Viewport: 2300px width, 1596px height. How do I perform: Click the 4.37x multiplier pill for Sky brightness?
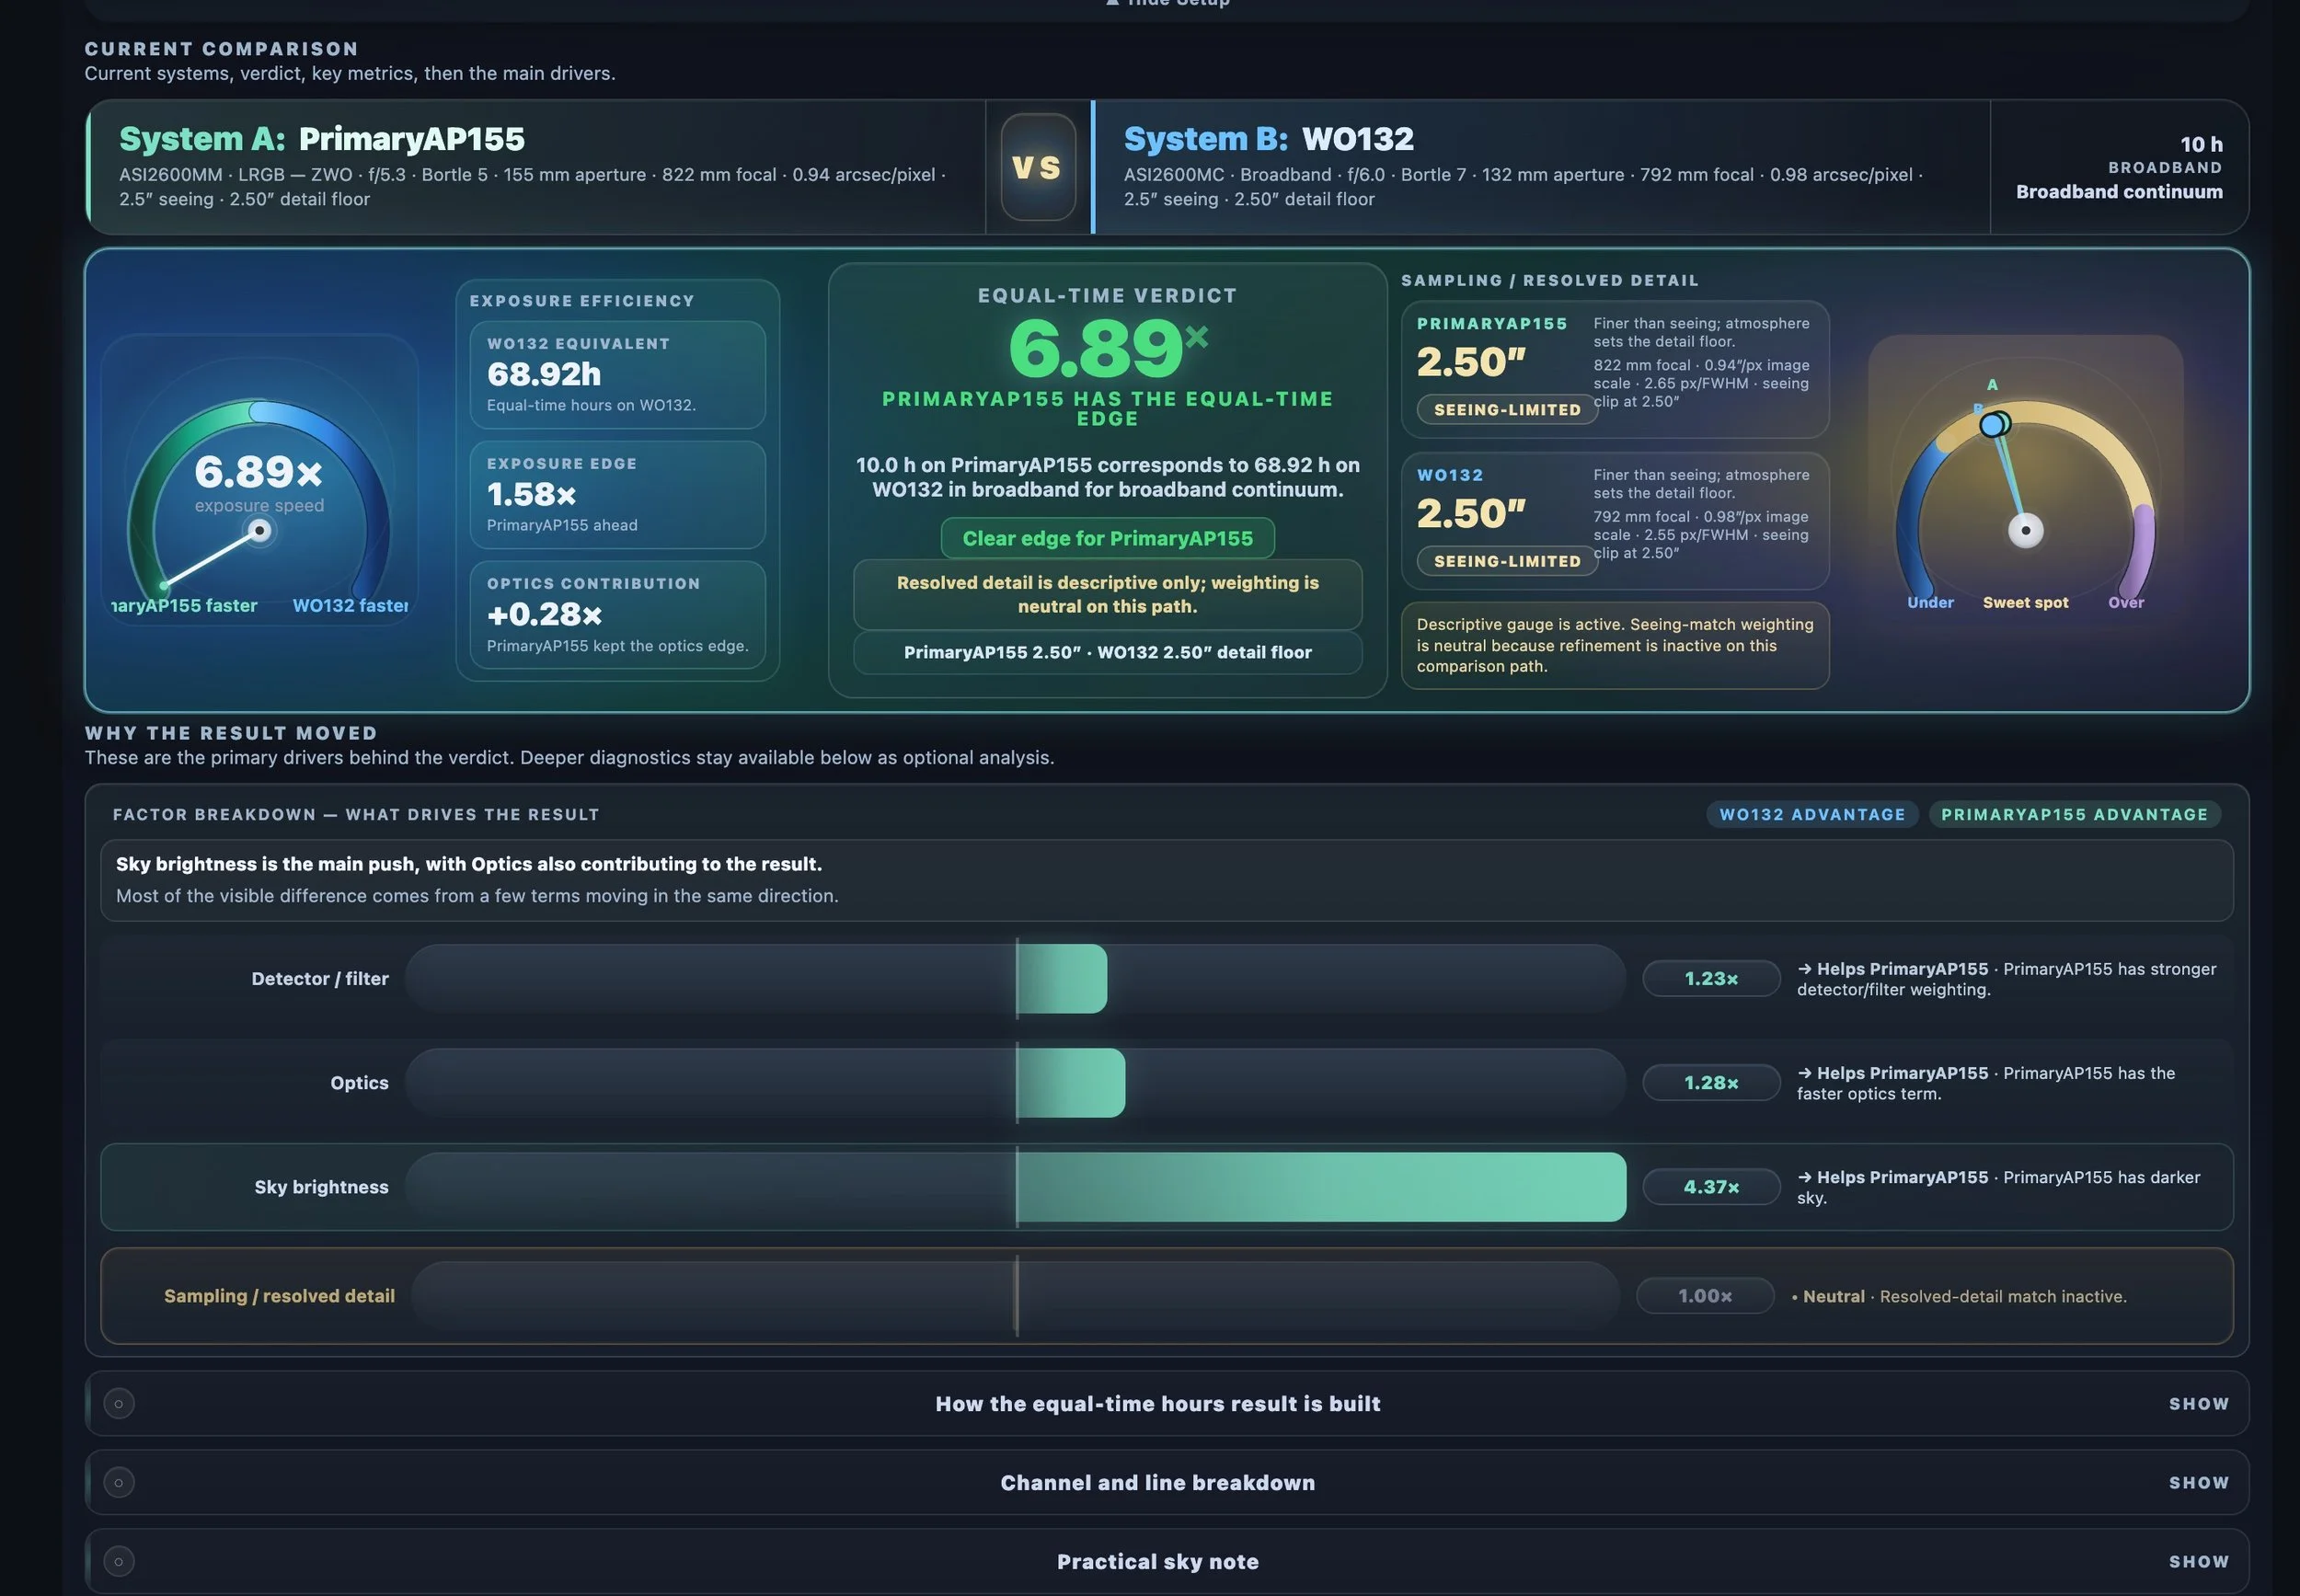point(1710,1187)
